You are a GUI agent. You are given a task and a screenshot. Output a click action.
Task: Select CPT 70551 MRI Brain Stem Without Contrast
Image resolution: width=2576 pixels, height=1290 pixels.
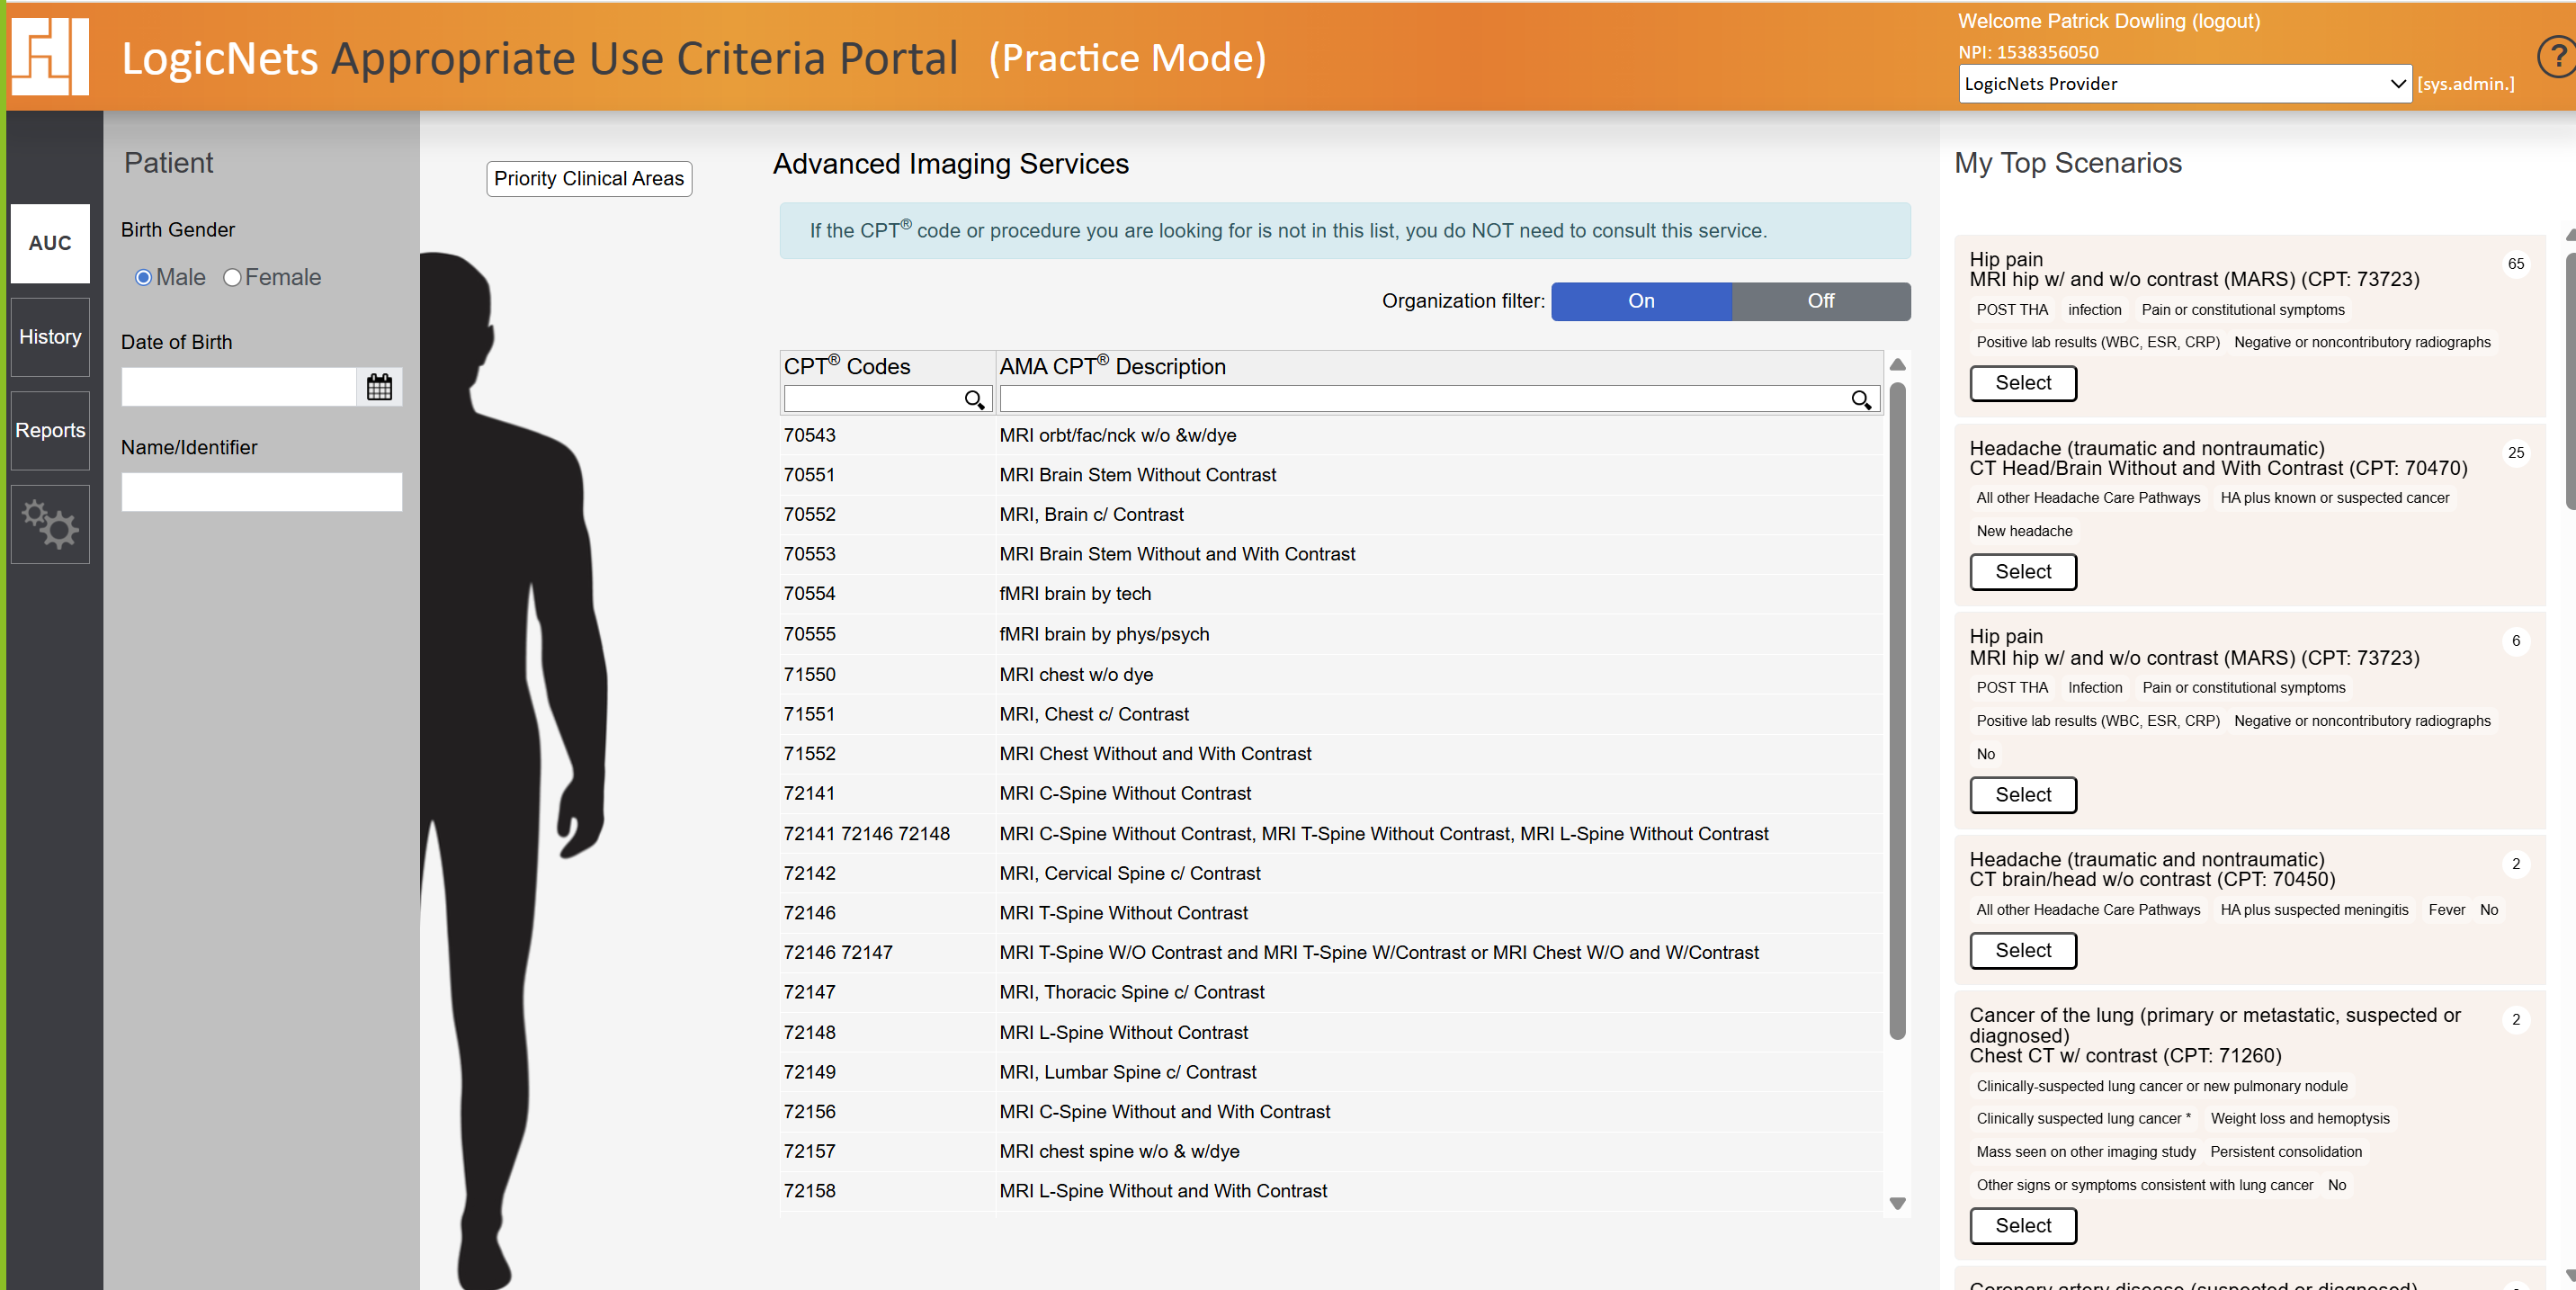(1331, 475)
